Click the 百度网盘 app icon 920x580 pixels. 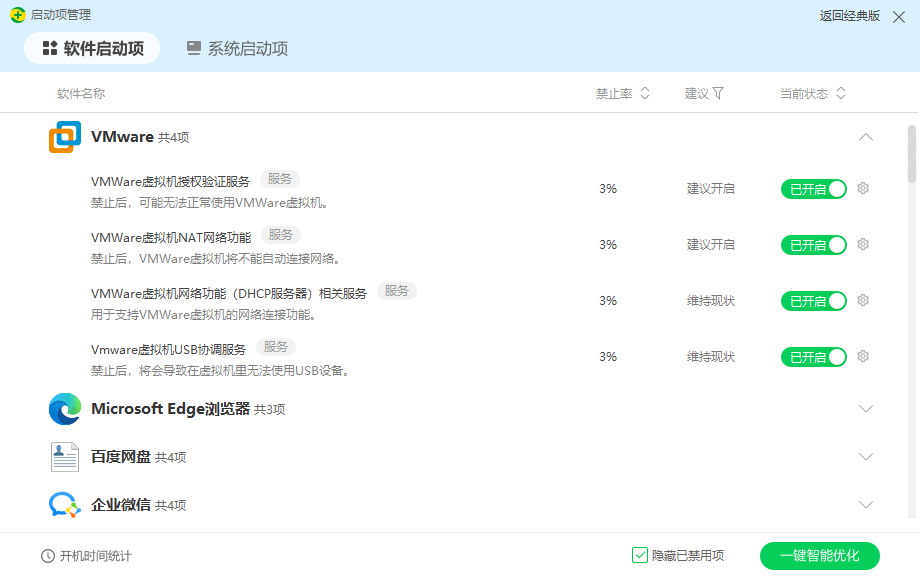[64, 456]
